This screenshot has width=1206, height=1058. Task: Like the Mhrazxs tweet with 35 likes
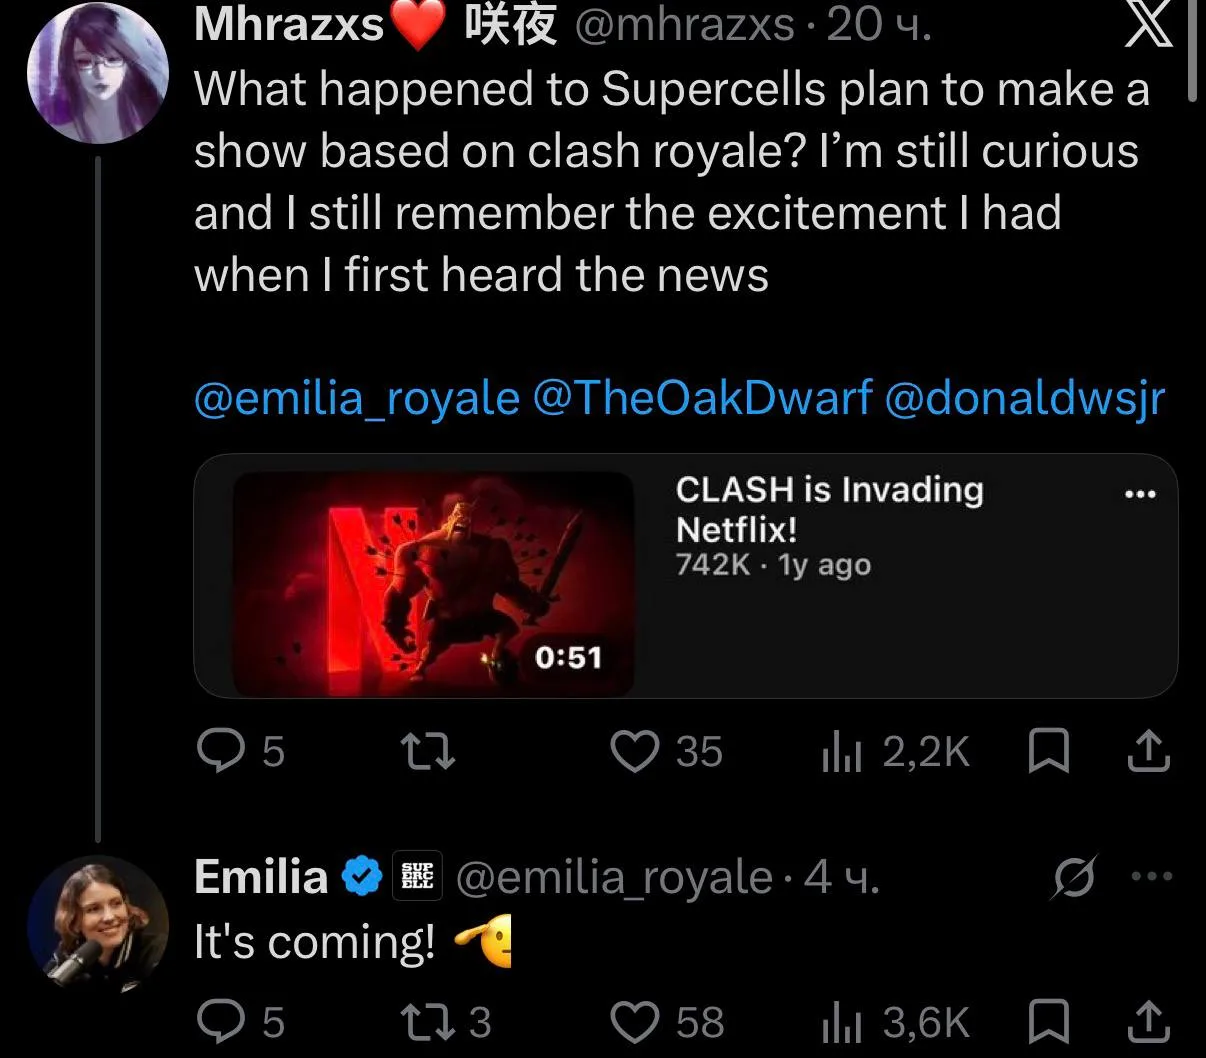[x=666, y=752]
